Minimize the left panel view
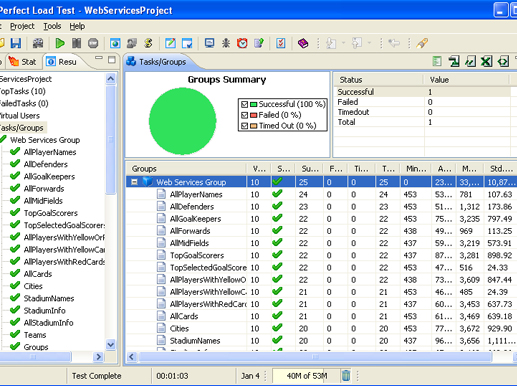The image size is (517, 386). click(99, 58)
